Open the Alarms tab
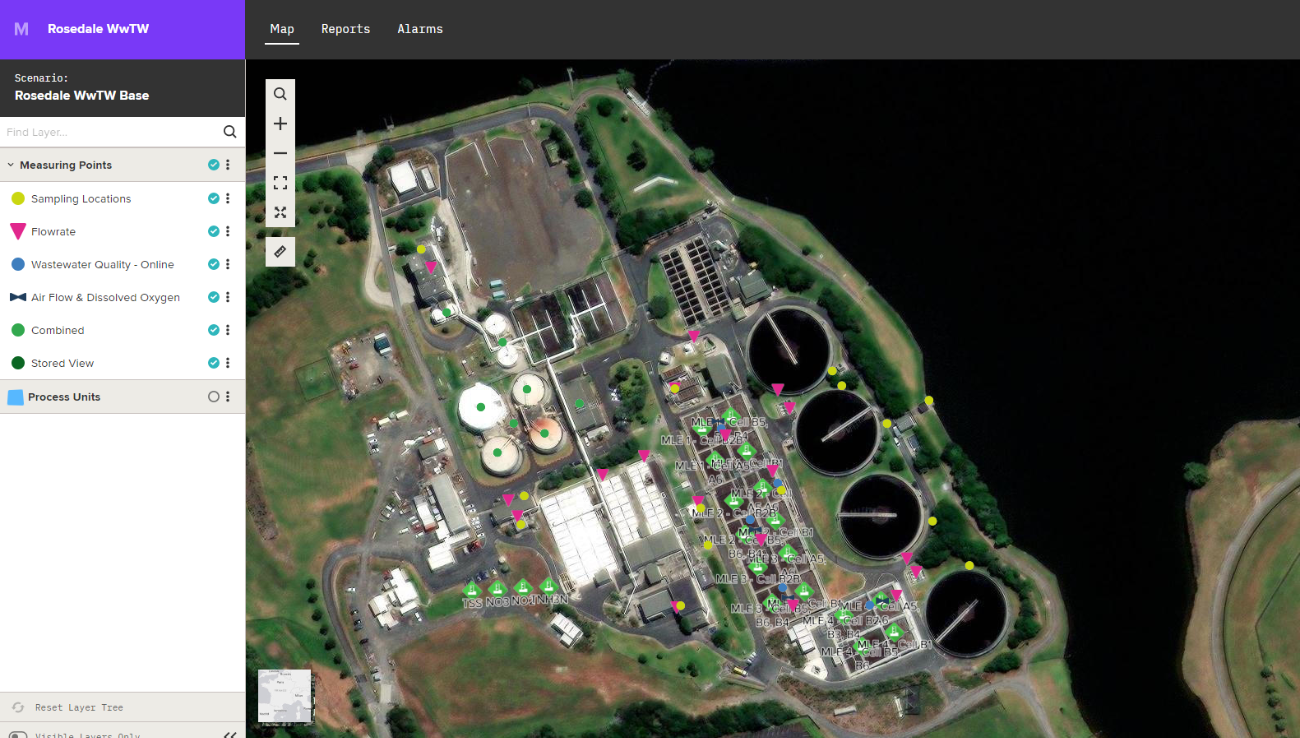 [420, 29]
